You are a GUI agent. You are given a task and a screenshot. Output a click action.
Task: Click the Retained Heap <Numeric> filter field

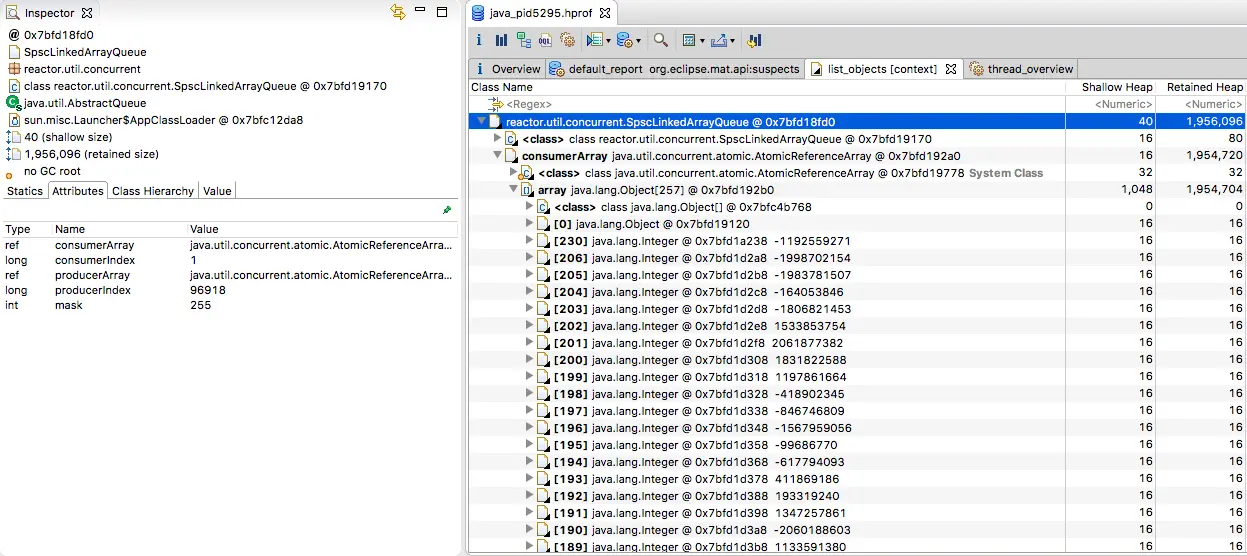tap(1201, 104)
